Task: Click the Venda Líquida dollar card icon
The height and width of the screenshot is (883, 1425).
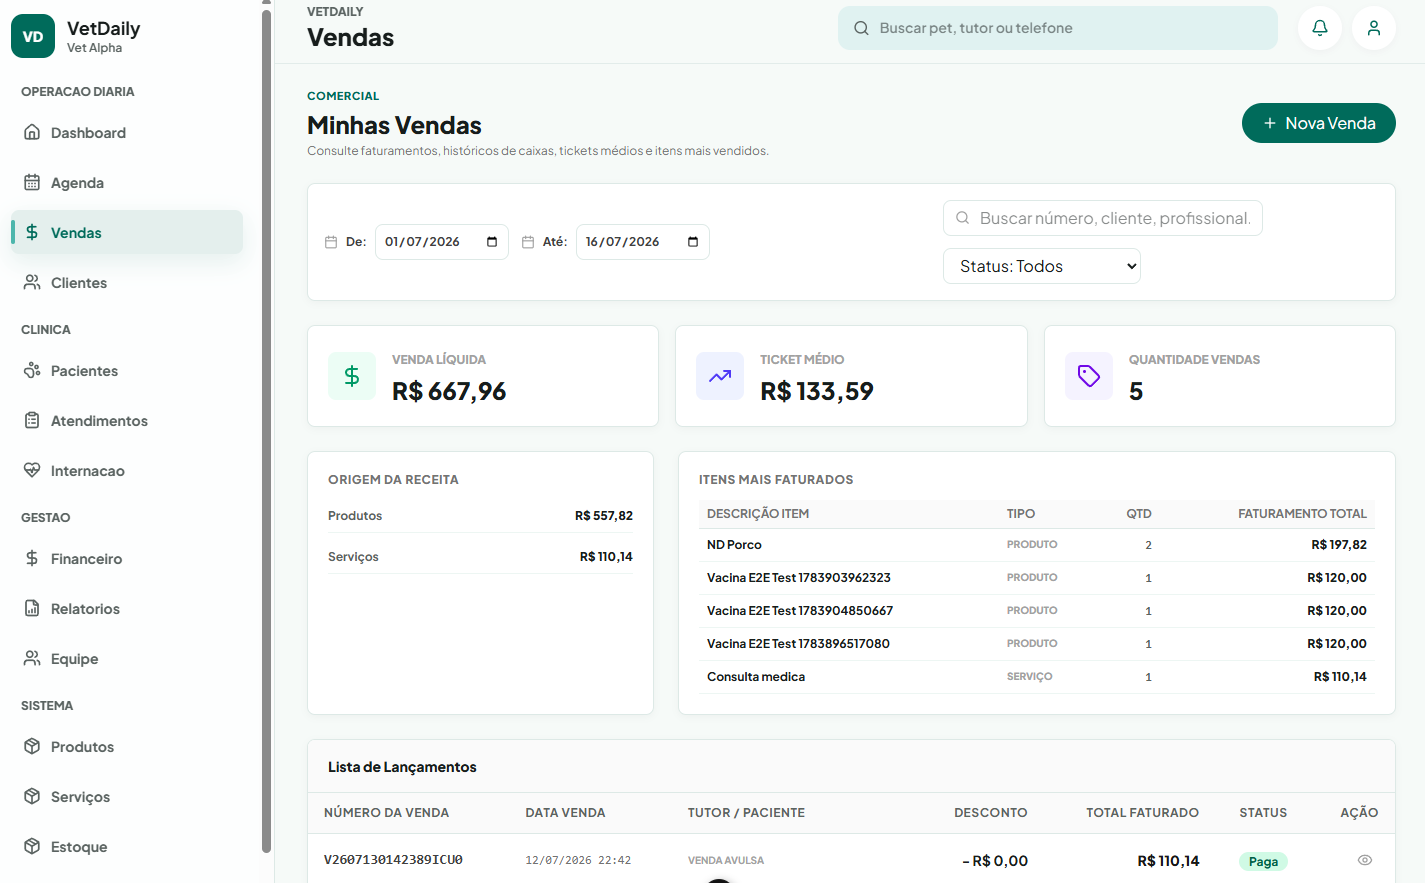Action: [352, 376]
